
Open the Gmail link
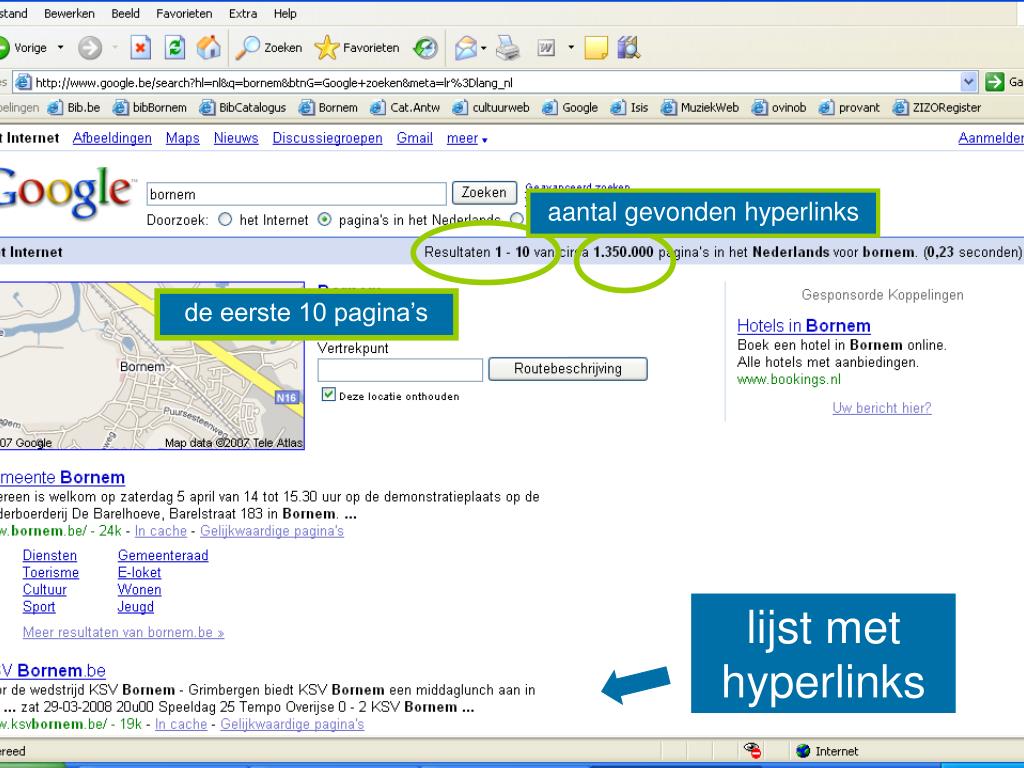click(x=415, y=138)
